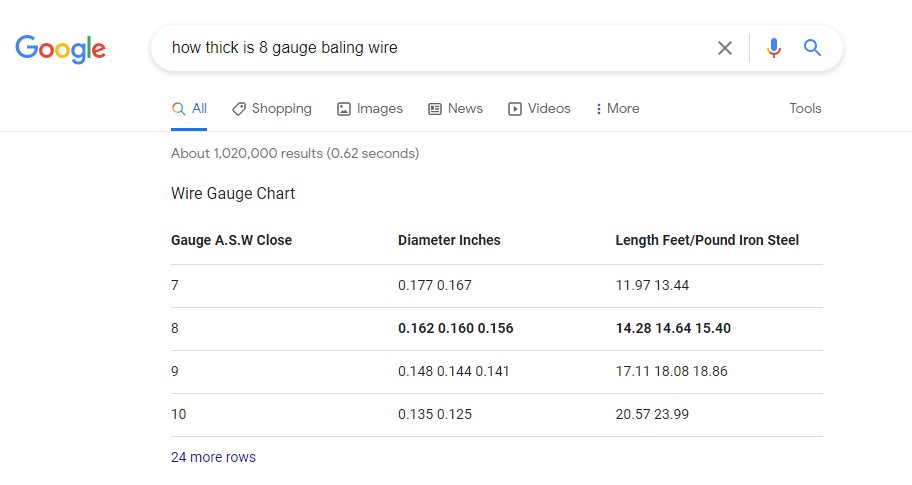912x485 pixels.
Task: Select the gauge 8 diameter values cell
Action: click(455, 328)
